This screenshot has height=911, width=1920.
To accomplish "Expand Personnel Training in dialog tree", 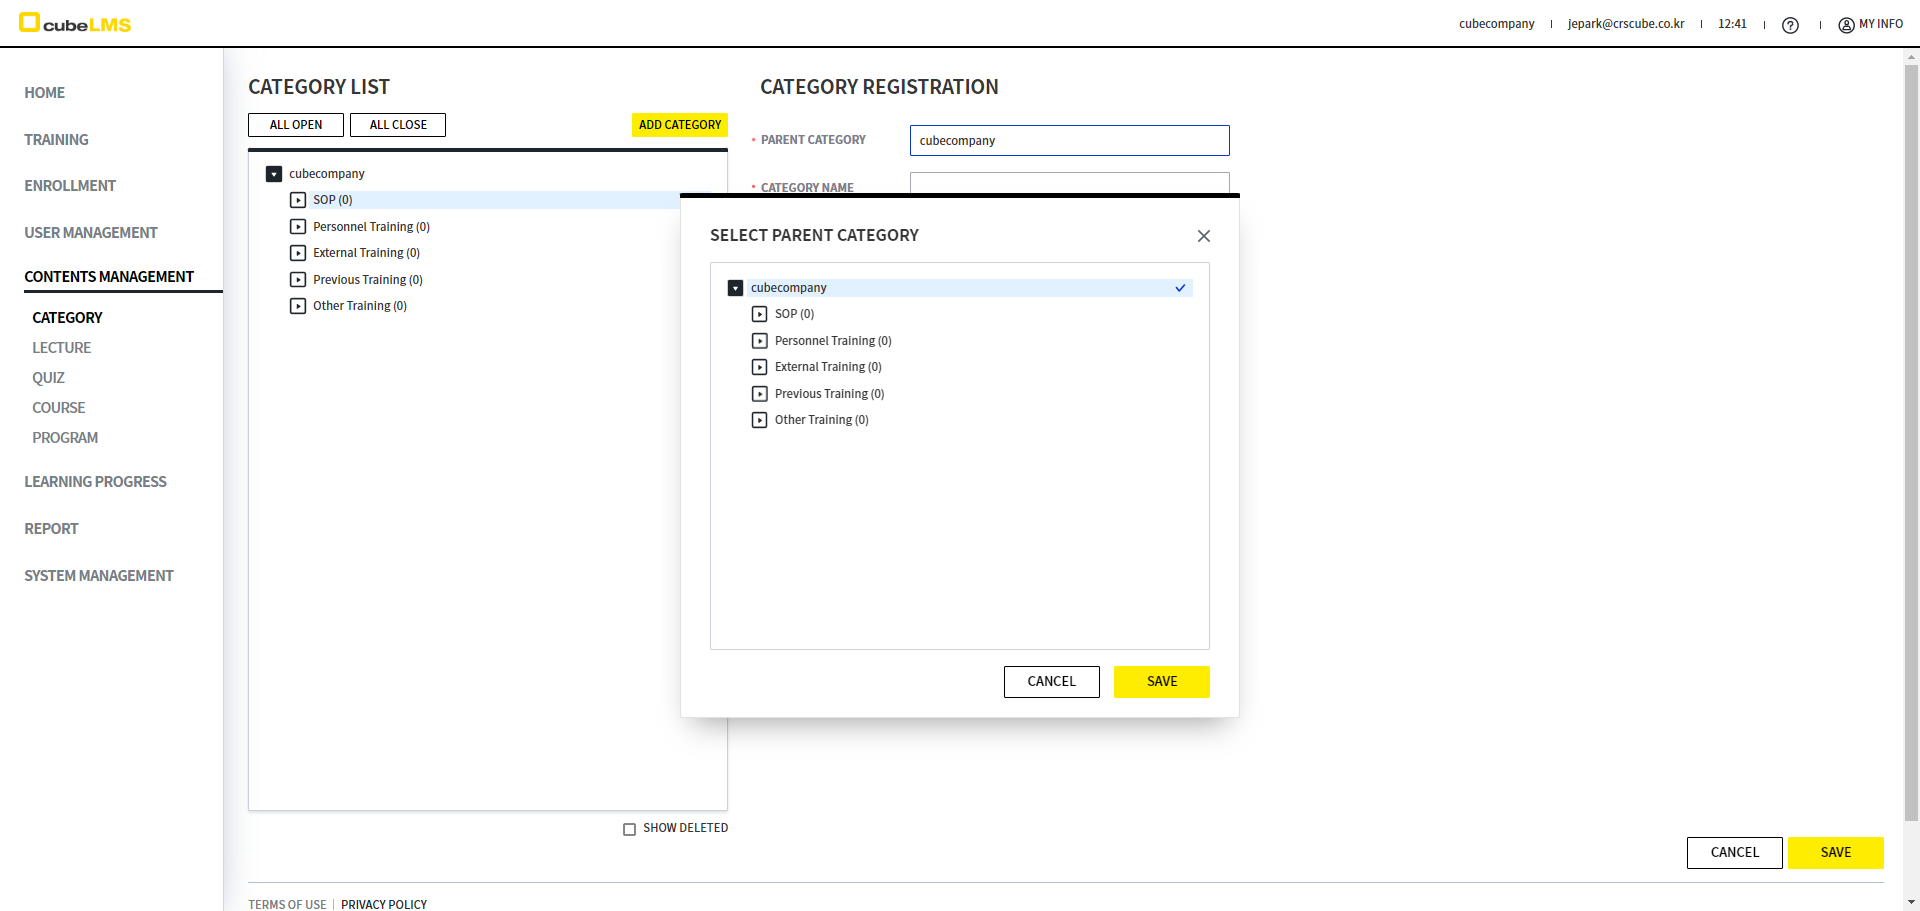I will (760, 341).
